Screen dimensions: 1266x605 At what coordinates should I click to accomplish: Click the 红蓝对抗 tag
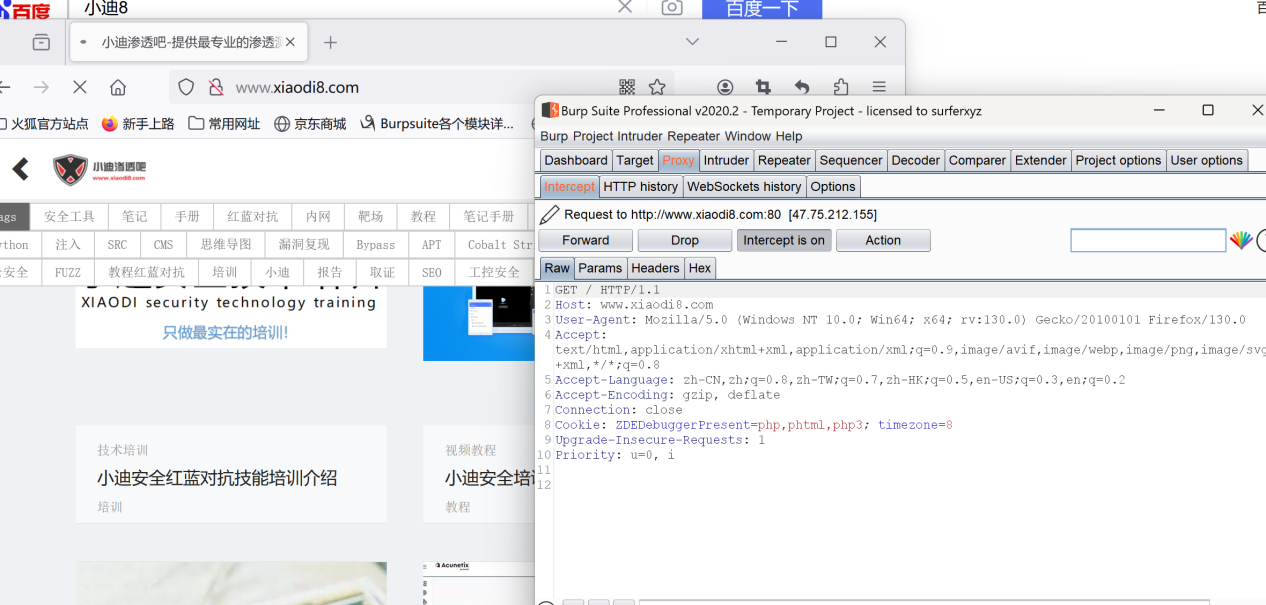(253, 217)
